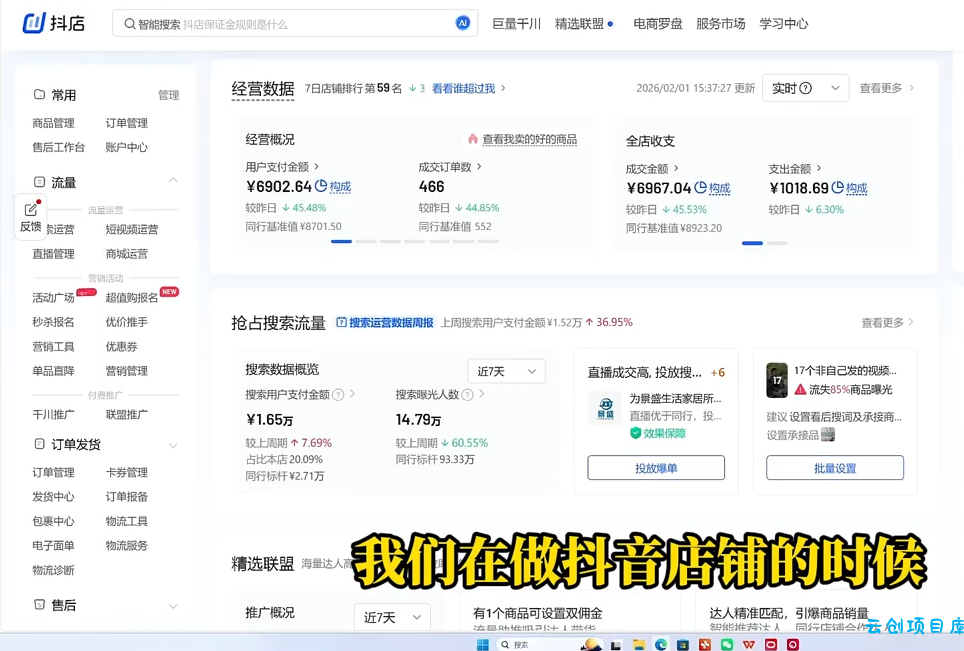964x651 pixels.
Task: Click the 投放爆单 button
Action: point(656,468)
